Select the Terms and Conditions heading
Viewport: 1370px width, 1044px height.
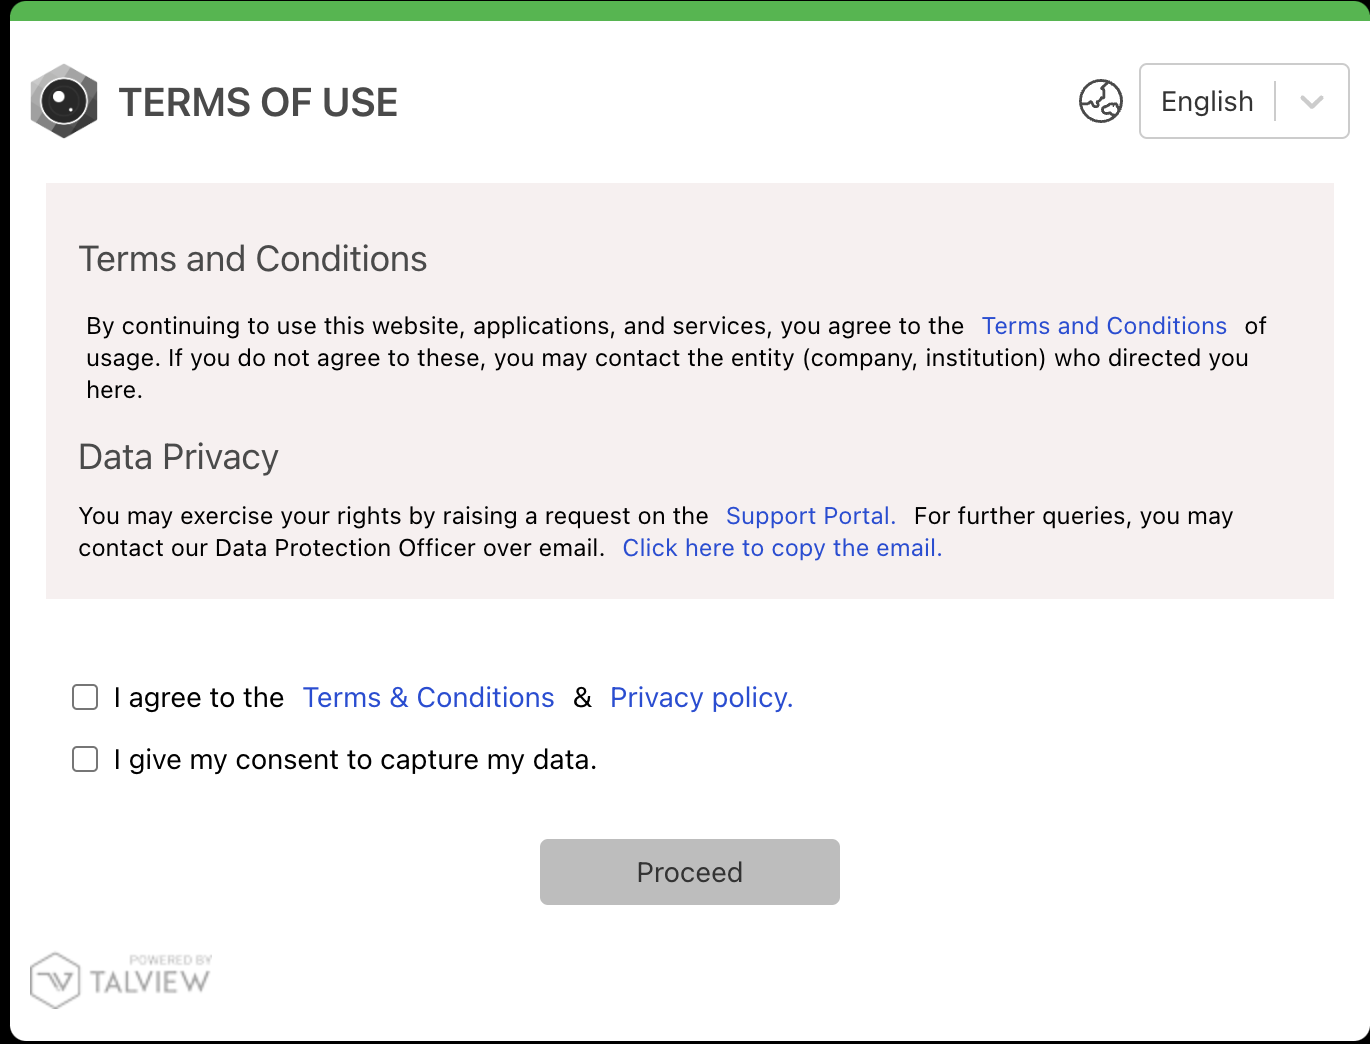pos(253,259)
